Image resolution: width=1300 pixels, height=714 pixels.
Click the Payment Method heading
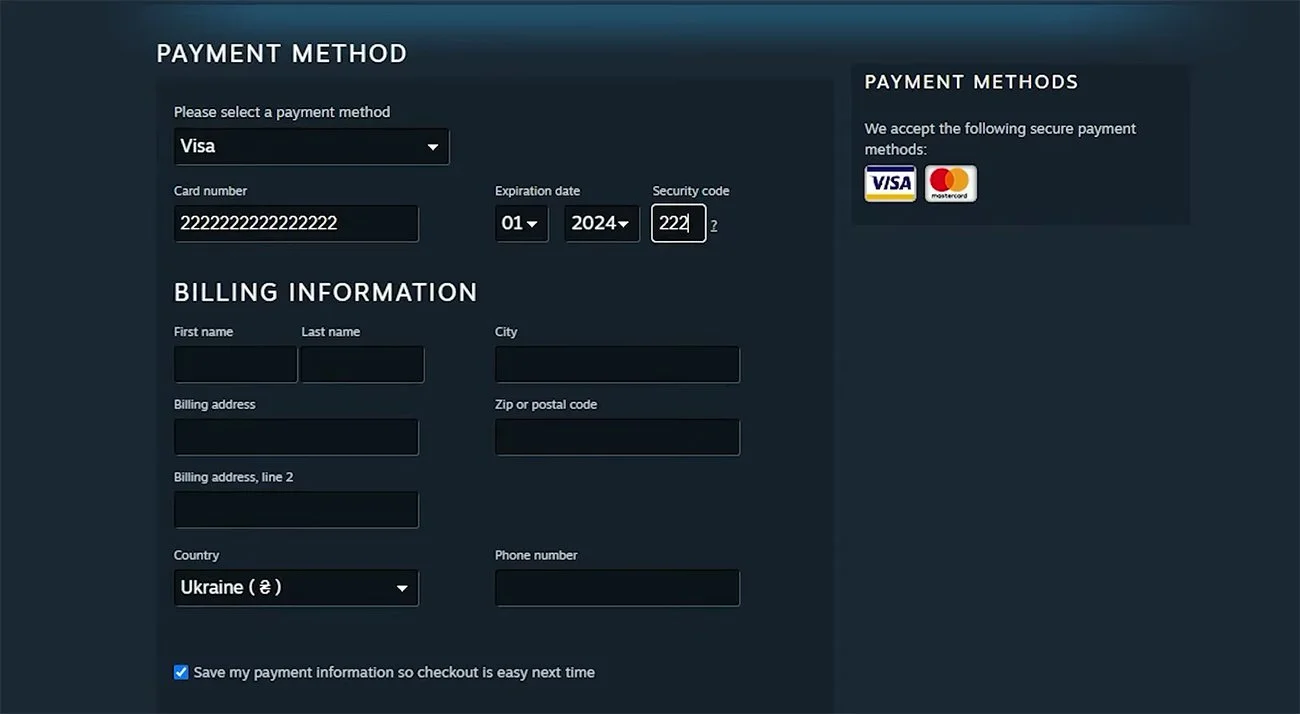[282, 54]
